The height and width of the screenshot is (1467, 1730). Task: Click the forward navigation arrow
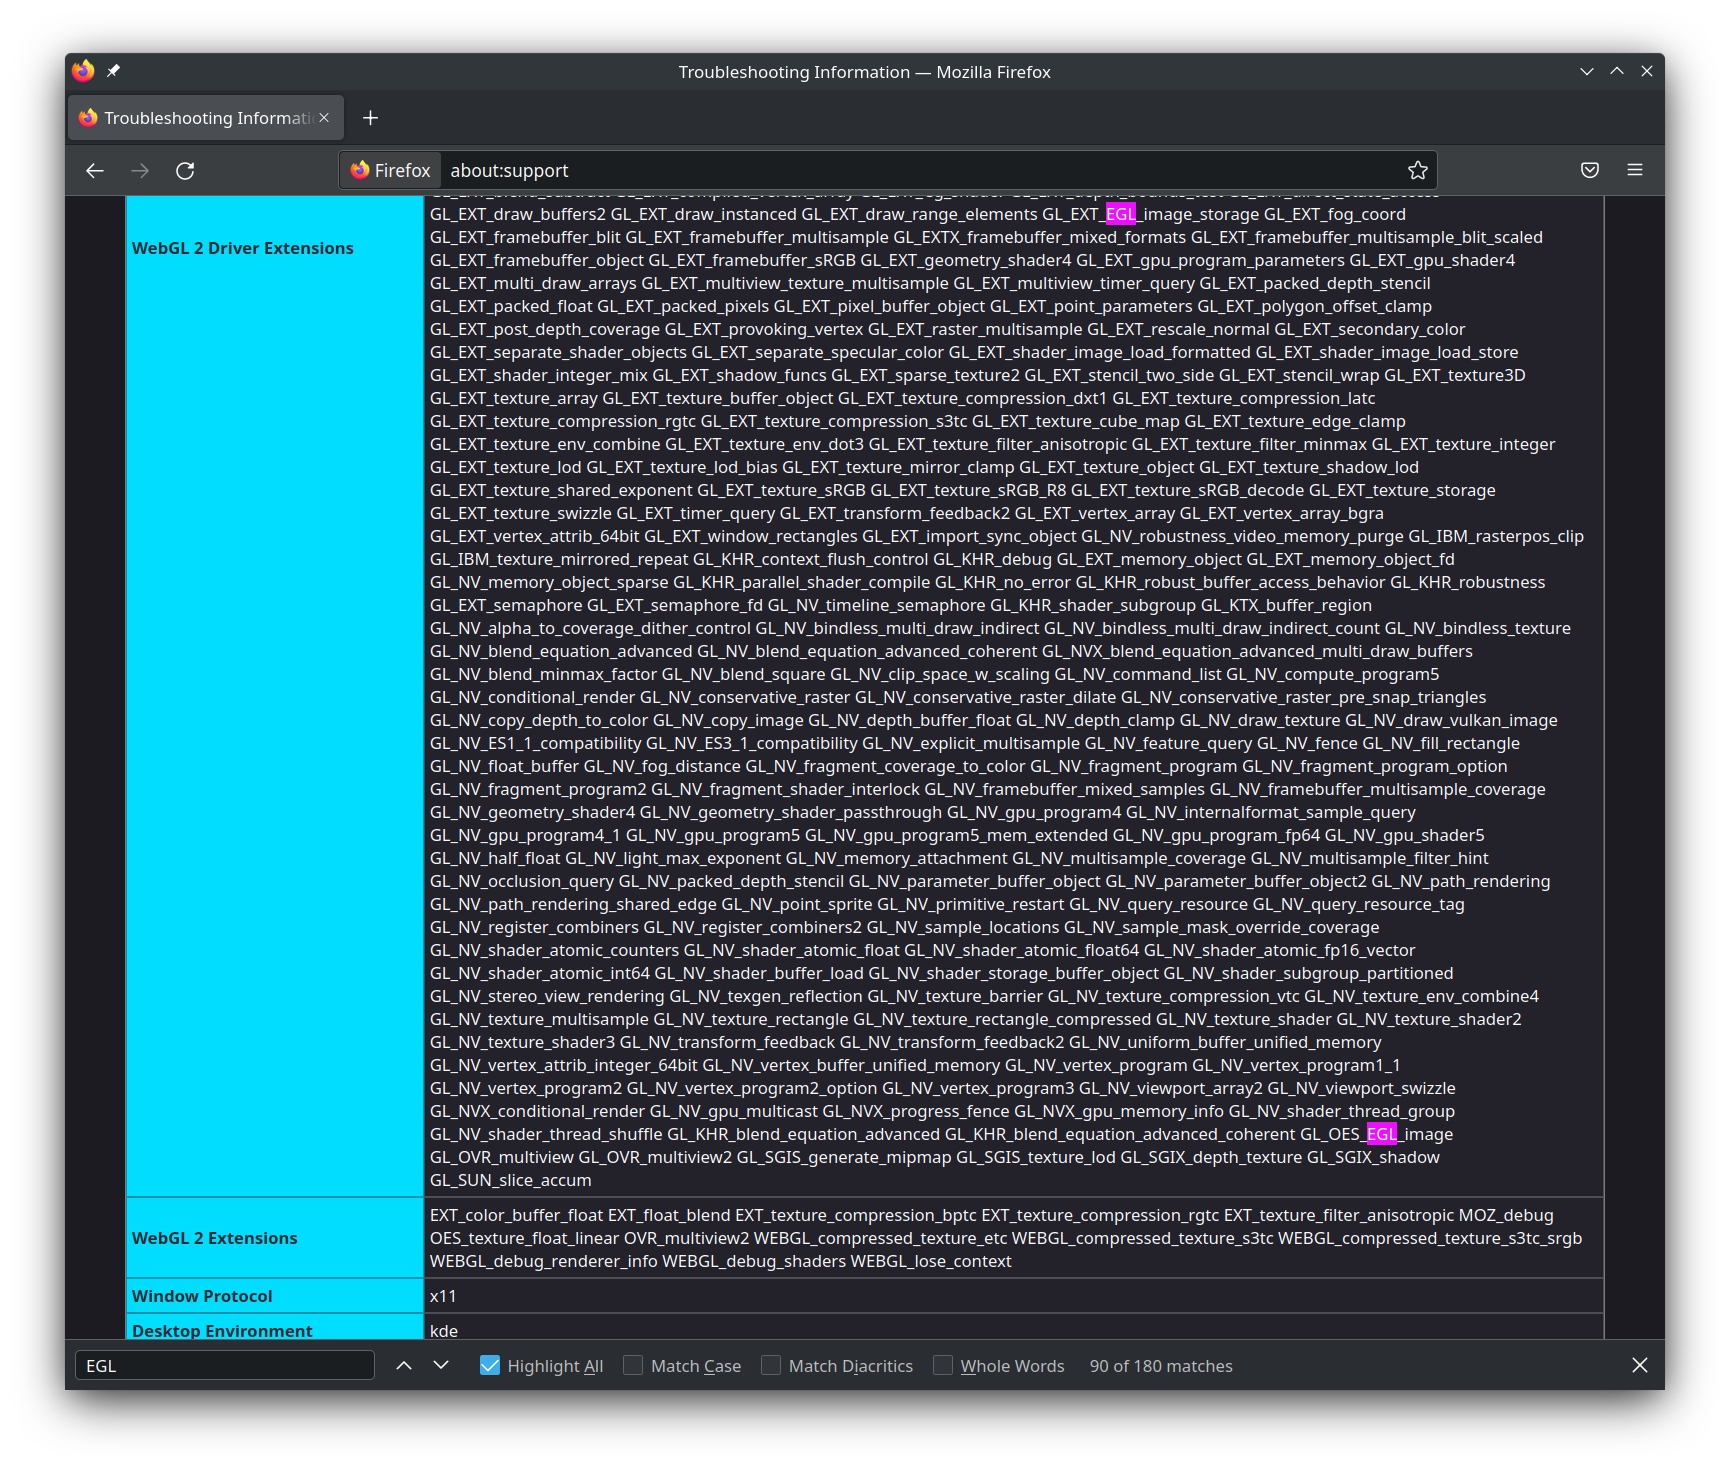140,170
